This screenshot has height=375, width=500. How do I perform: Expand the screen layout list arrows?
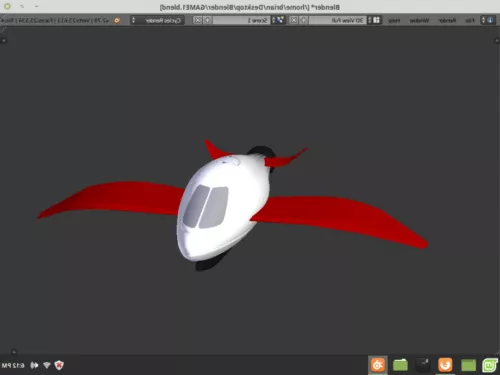click(x=369, y=20)
